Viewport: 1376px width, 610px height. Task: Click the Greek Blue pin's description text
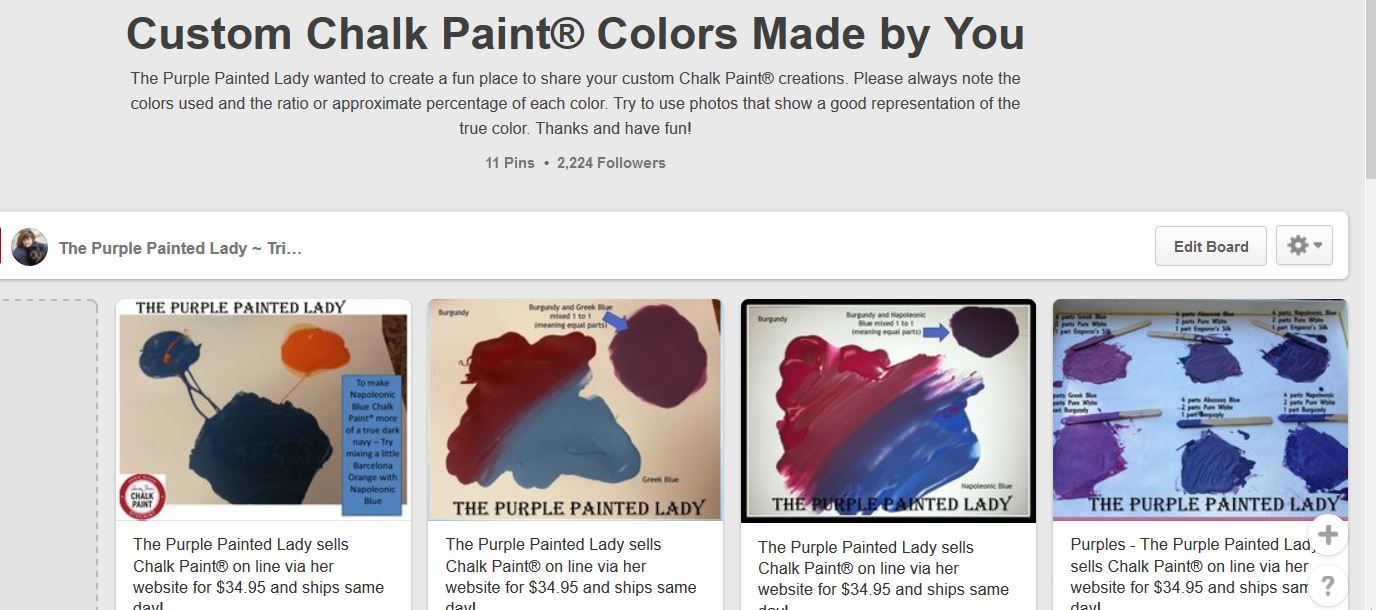coord(570,574)
